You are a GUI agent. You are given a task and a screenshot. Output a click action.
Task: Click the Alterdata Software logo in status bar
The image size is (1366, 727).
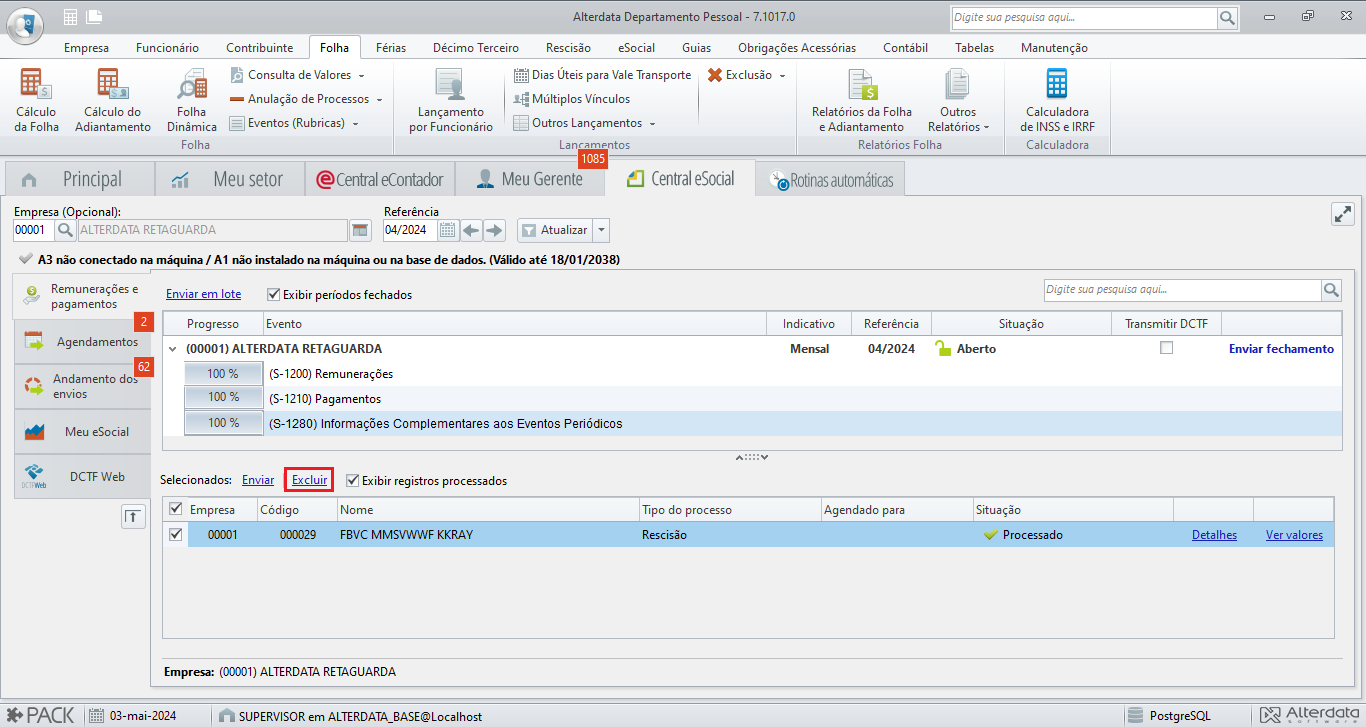[x=1310, y=716]
